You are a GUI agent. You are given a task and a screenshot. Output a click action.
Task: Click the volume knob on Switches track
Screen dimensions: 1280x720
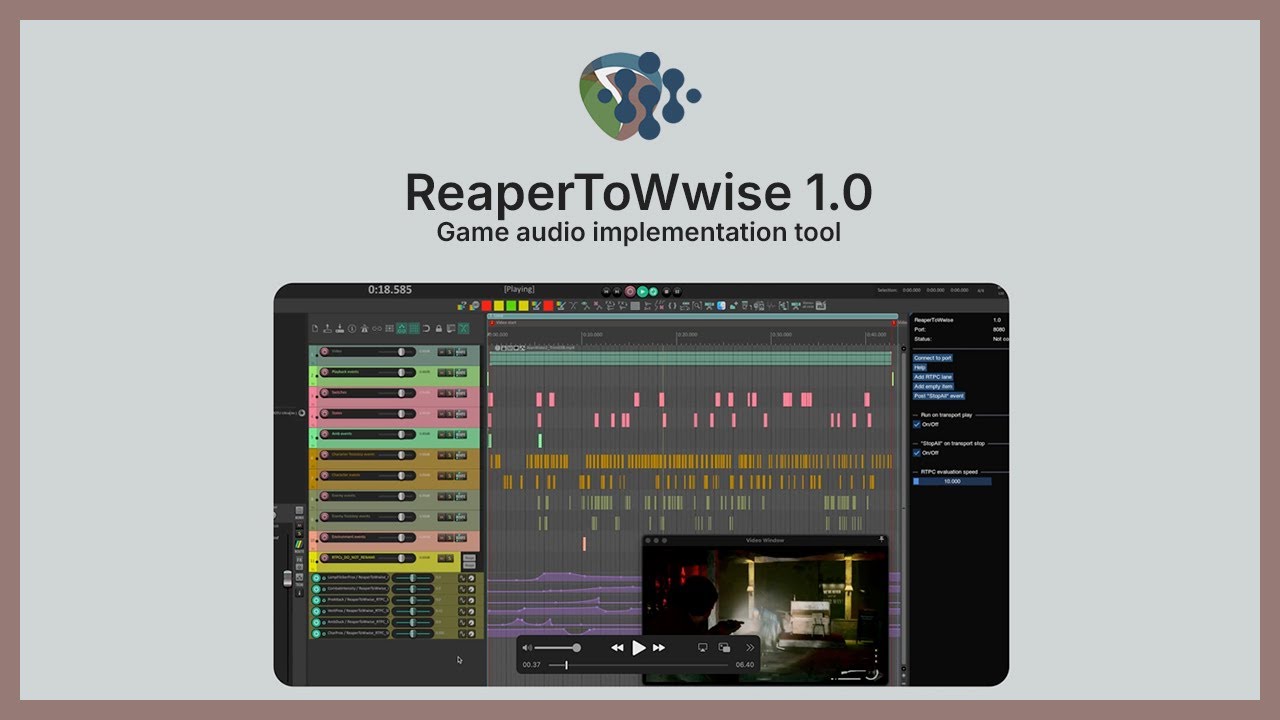coord(401,393)
